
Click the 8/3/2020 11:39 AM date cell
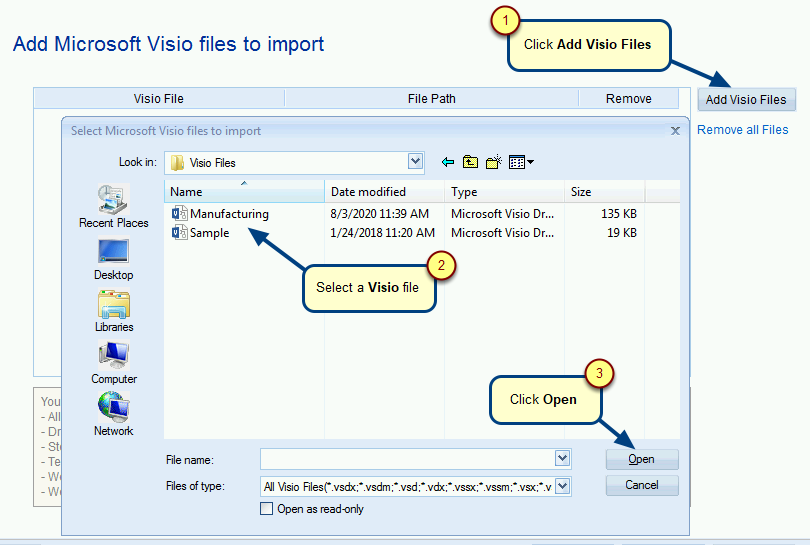tap(380, 213)
